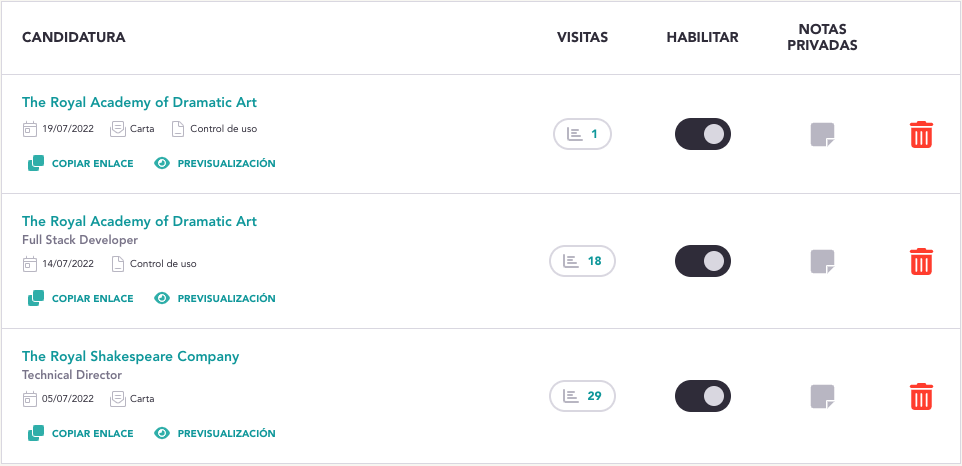Toggle Habilitar for Full Stack Developer
The width and height of the screenshot is (962, 466).
(x=703, y=261)
